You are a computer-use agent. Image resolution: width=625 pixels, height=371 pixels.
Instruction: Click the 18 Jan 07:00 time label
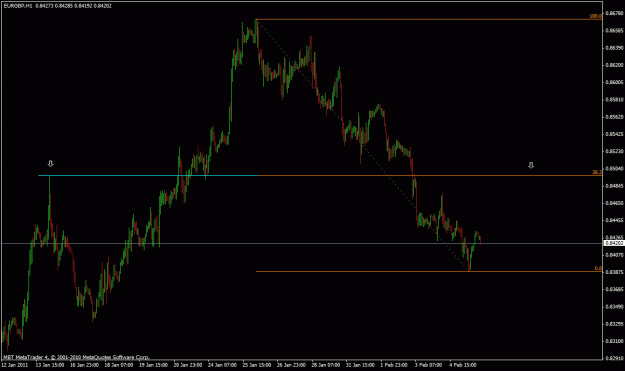point(119,365)
